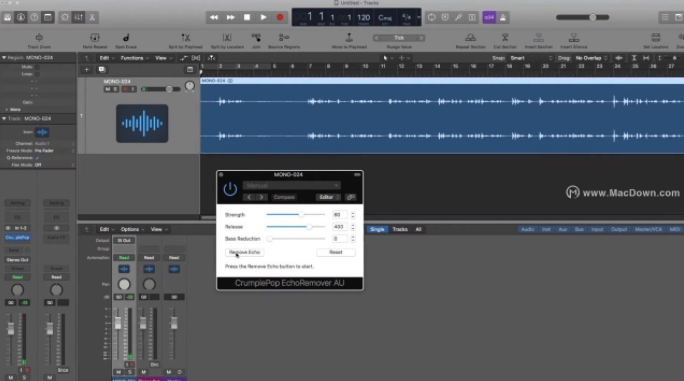
Task: Mute the MONO-024 track header
Action: click(107, 89)
